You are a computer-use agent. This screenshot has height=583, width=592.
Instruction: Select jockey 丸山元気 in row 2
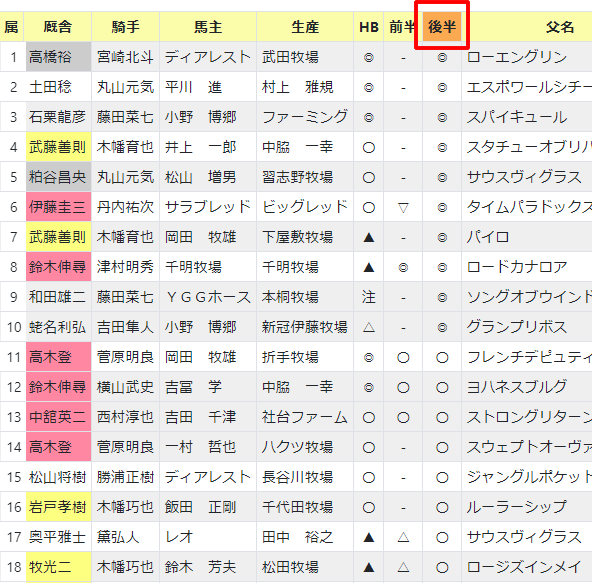(x=125, y=87)
